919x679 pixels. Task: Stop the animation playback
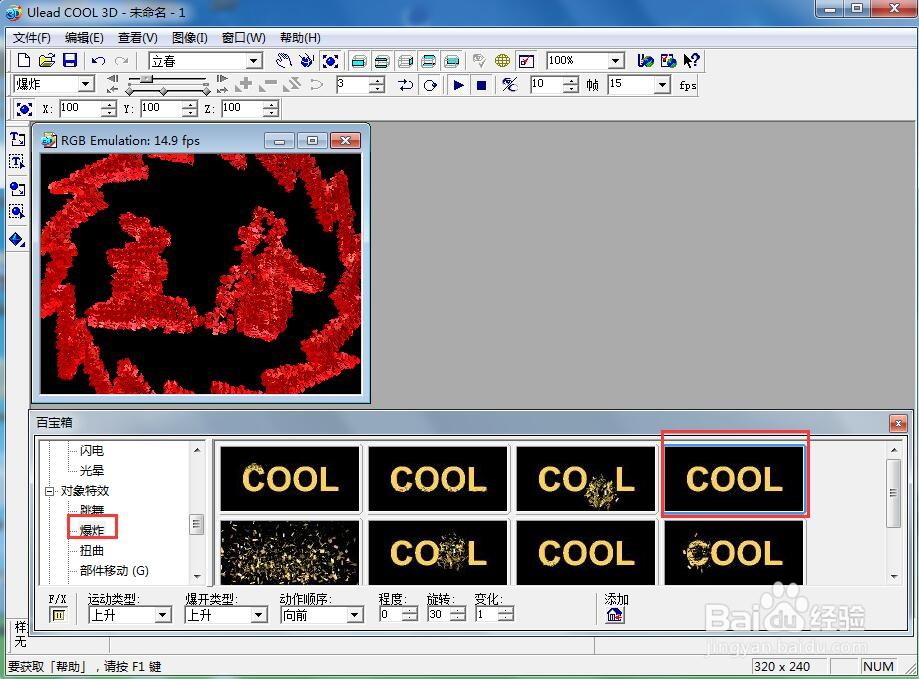[482, 85]
